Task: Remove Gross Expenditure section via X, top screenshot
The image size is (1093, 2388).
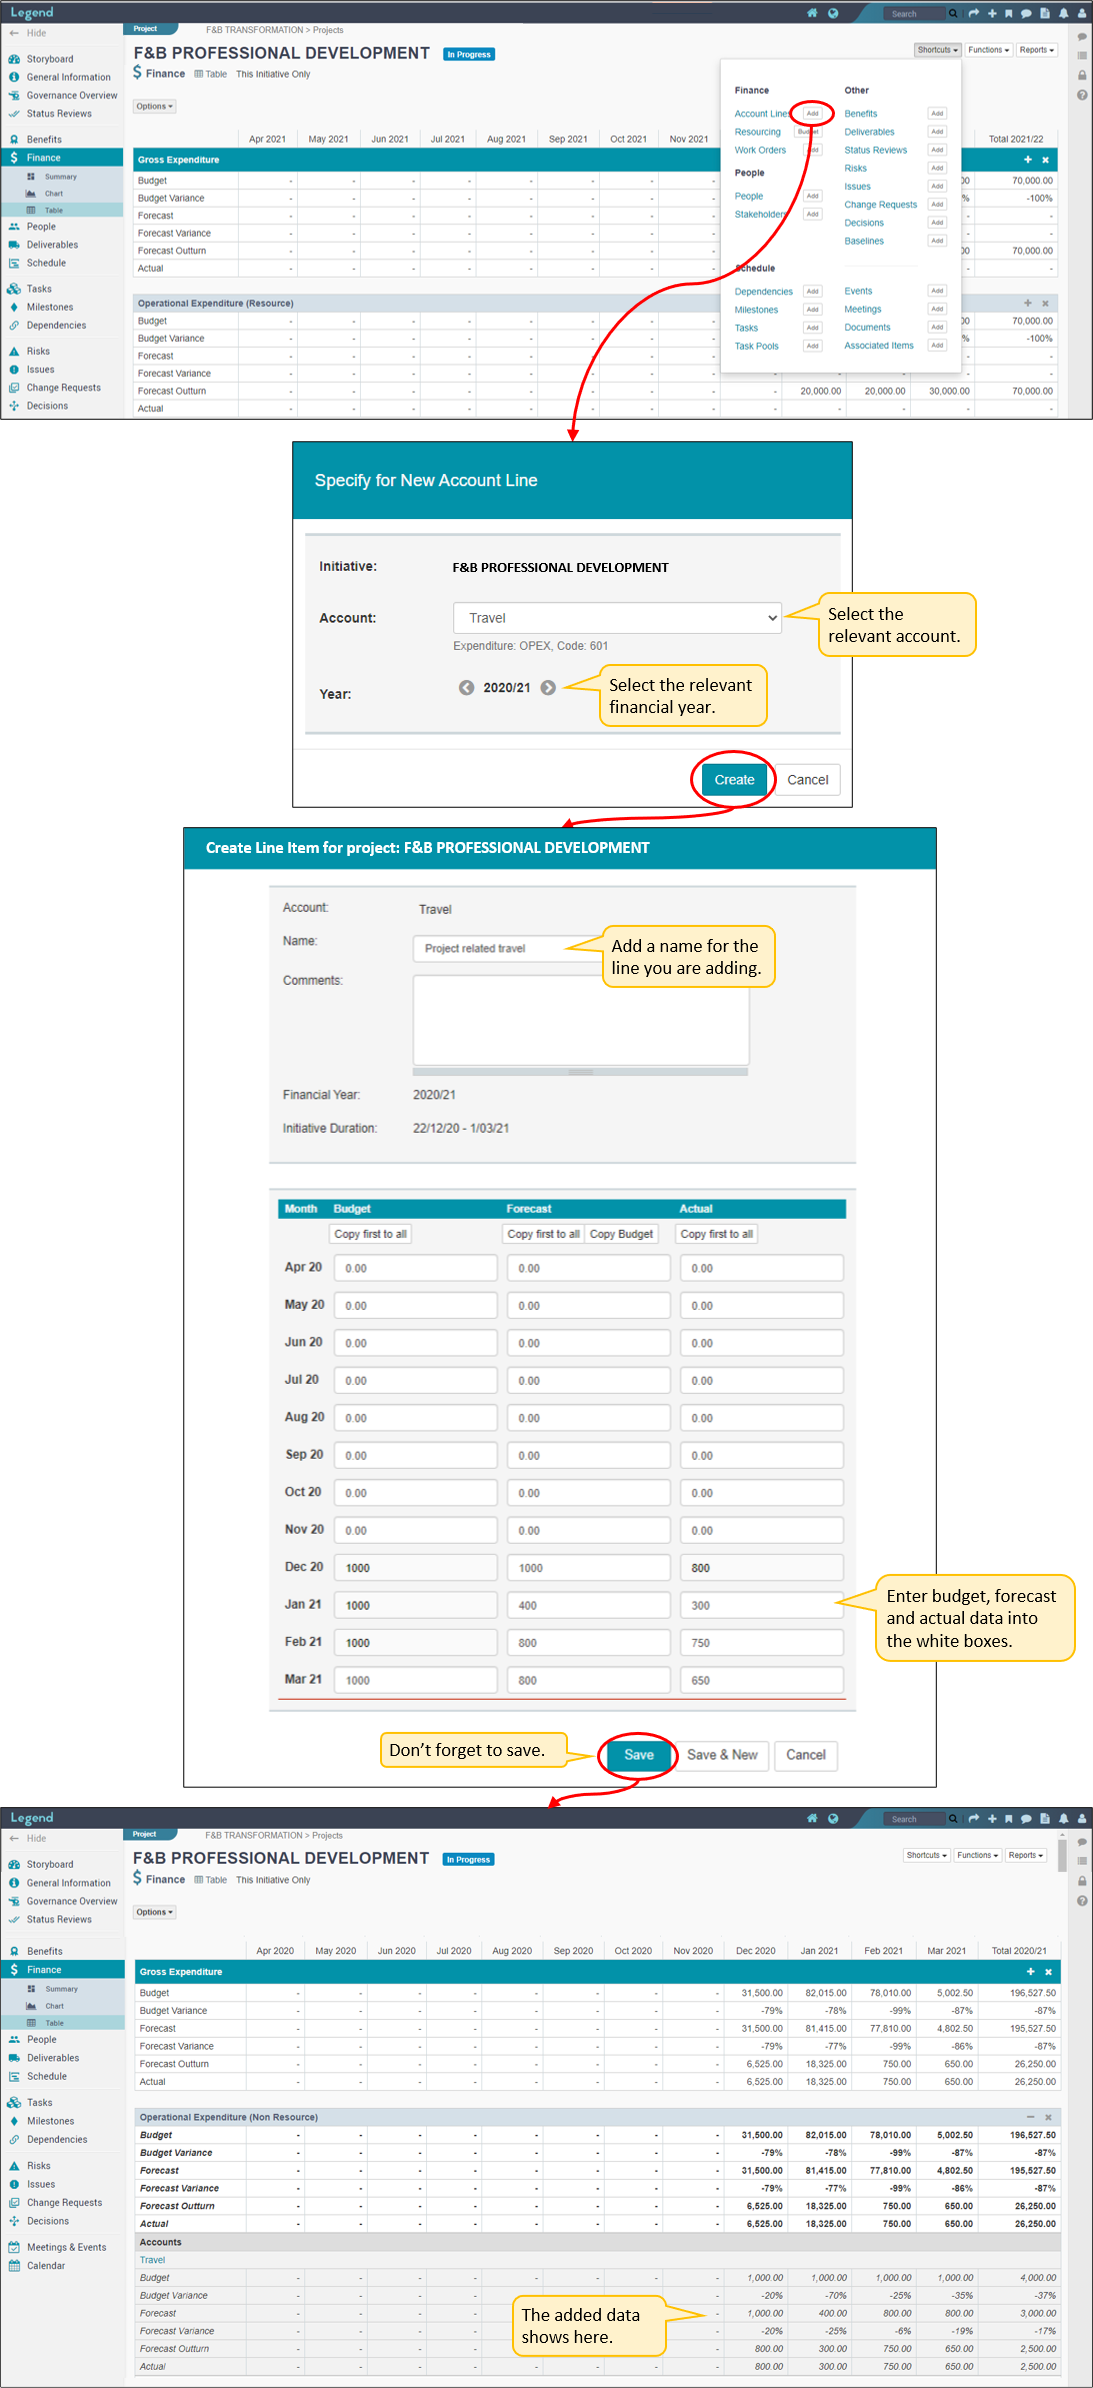Action: (1045, 160)
